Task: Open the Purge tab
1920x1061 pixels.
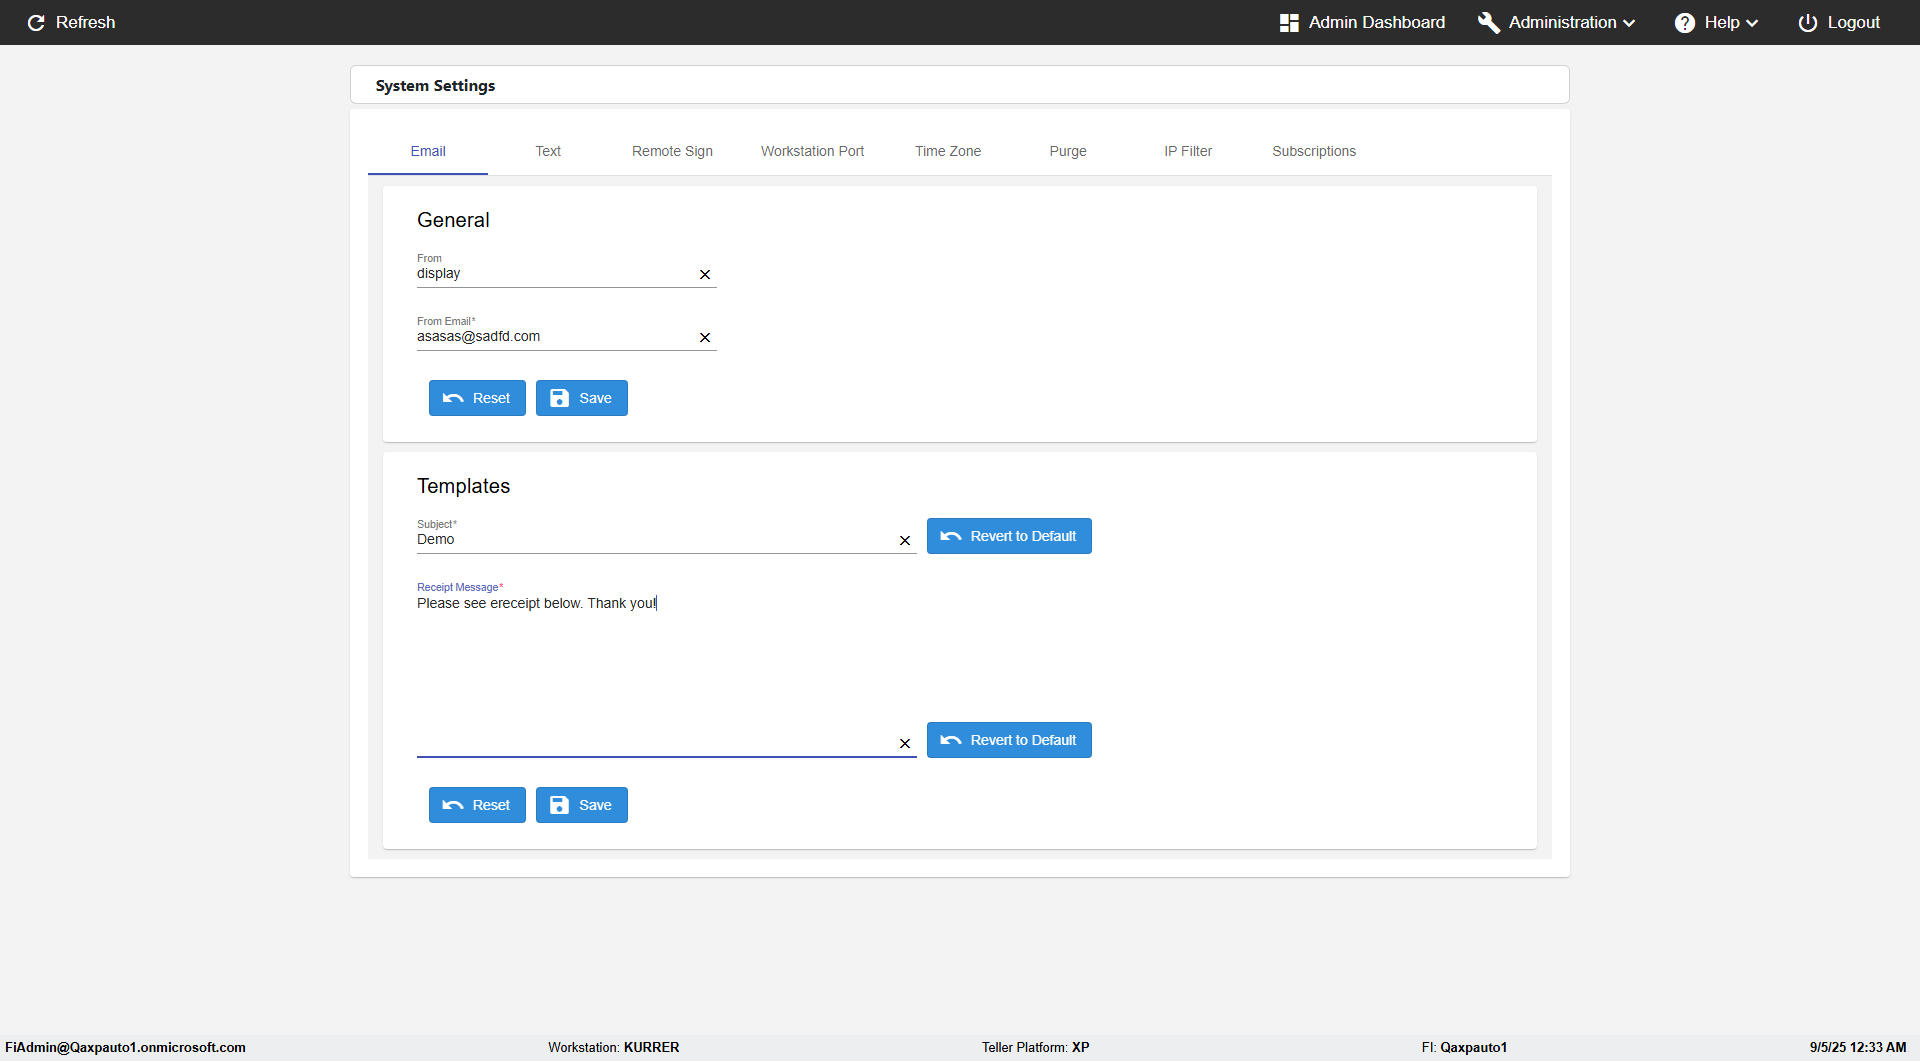Action: point(1068,151)
